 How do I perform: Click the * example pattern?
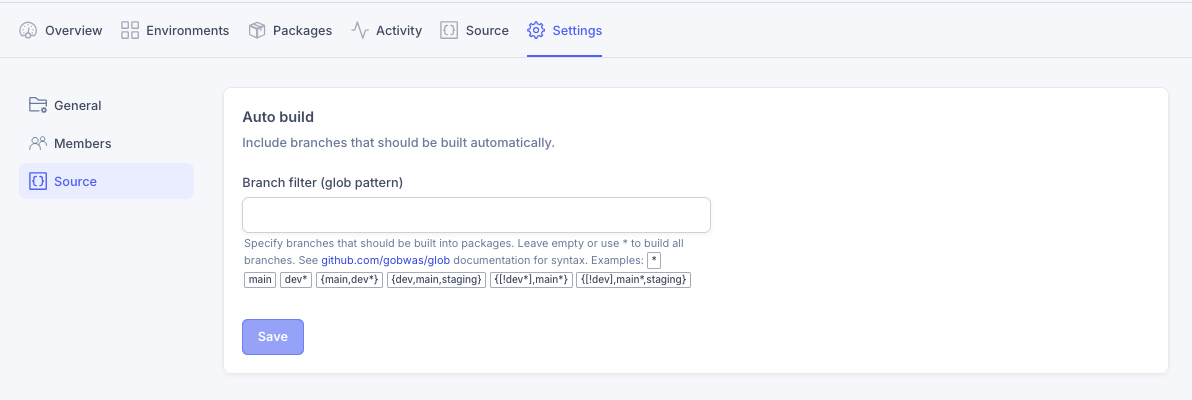655,261
